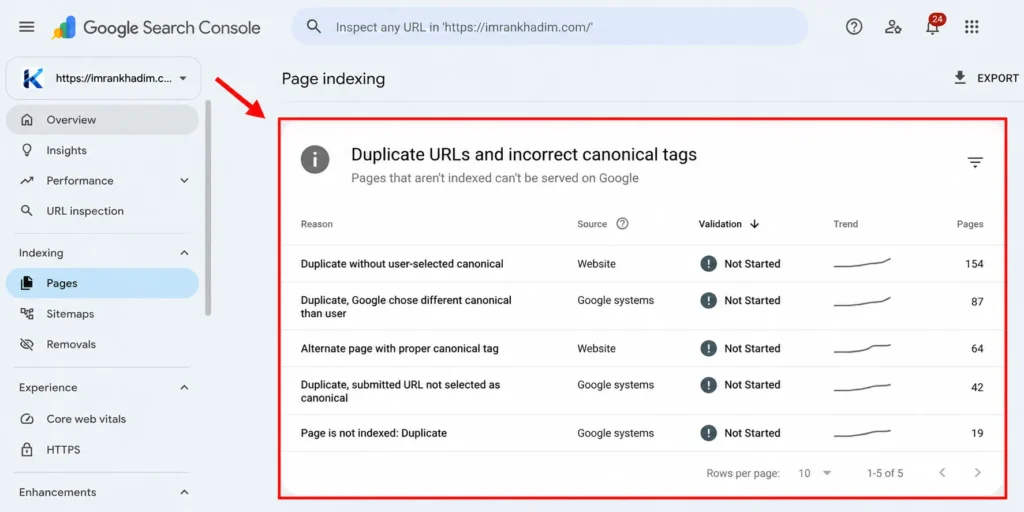This screenshot has height=512, width=1024.
Task: Click the filter rows icon
Action: tap(975, 163)
